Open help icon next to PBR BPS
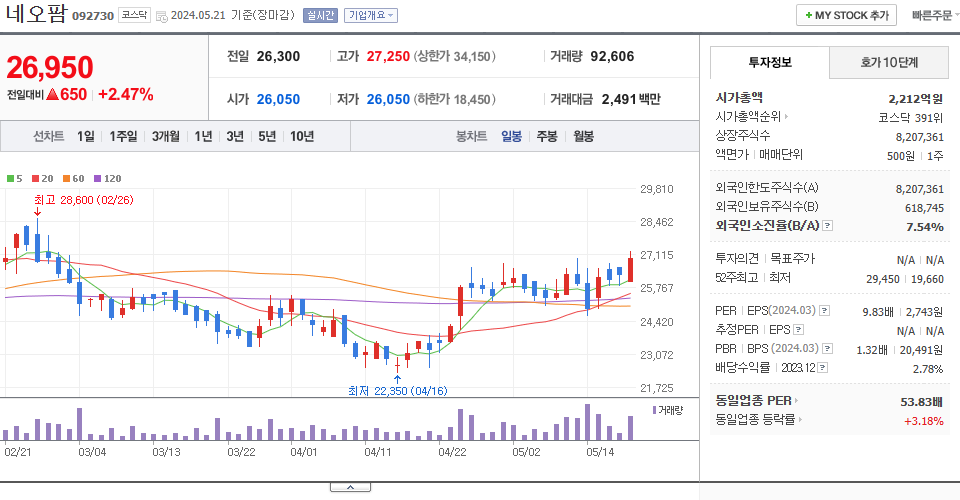The width and height of the screenshot is (960, 500). (828, 349)
